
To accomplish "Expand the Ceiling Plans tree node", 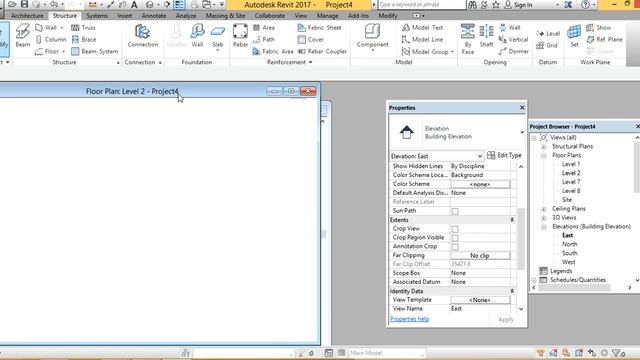I will (544, 209).
